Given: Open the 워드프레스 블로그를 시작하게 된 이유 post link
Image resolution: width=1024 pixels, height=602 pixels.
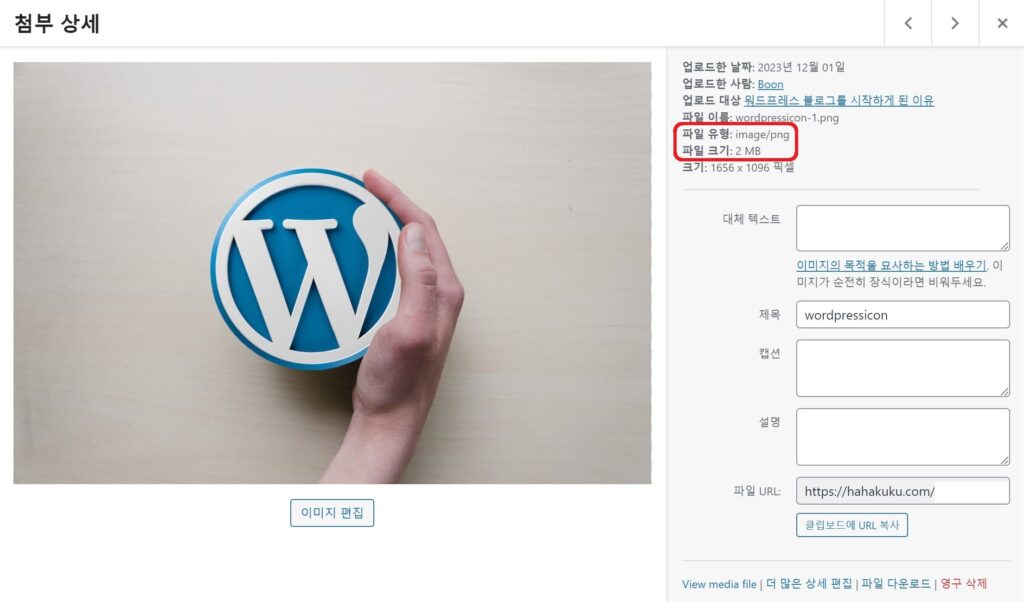Looking at the screenshot, I should (839, 101).
